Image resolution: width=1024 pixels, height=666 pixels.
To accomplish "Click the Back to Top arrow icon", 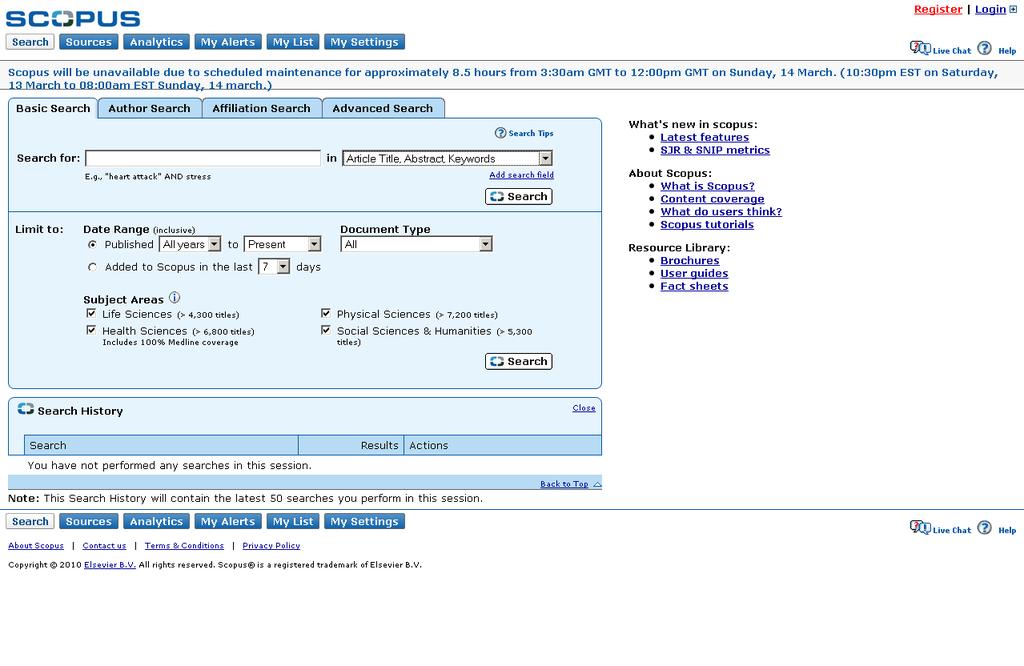I will [597, 484].
